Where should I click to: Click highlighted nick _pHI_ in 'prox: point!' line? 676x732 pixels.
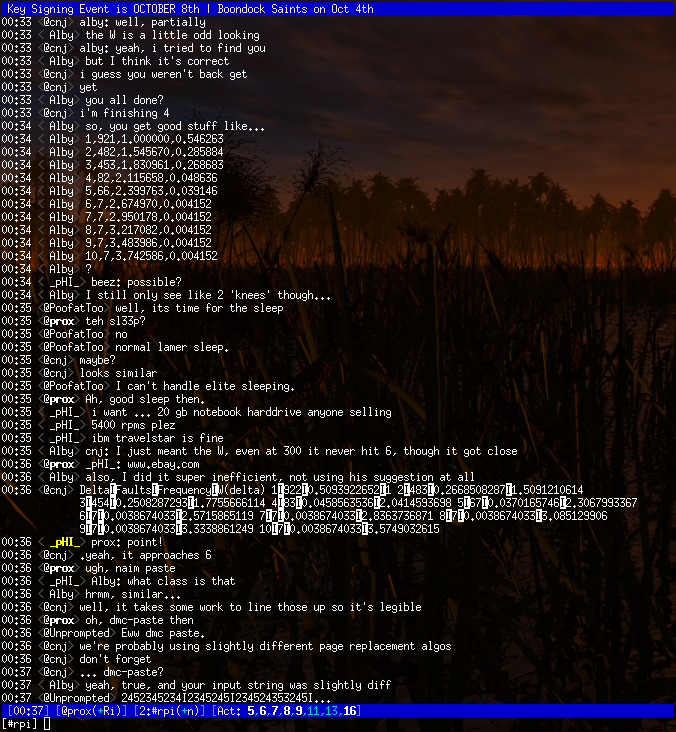point(67,542)
